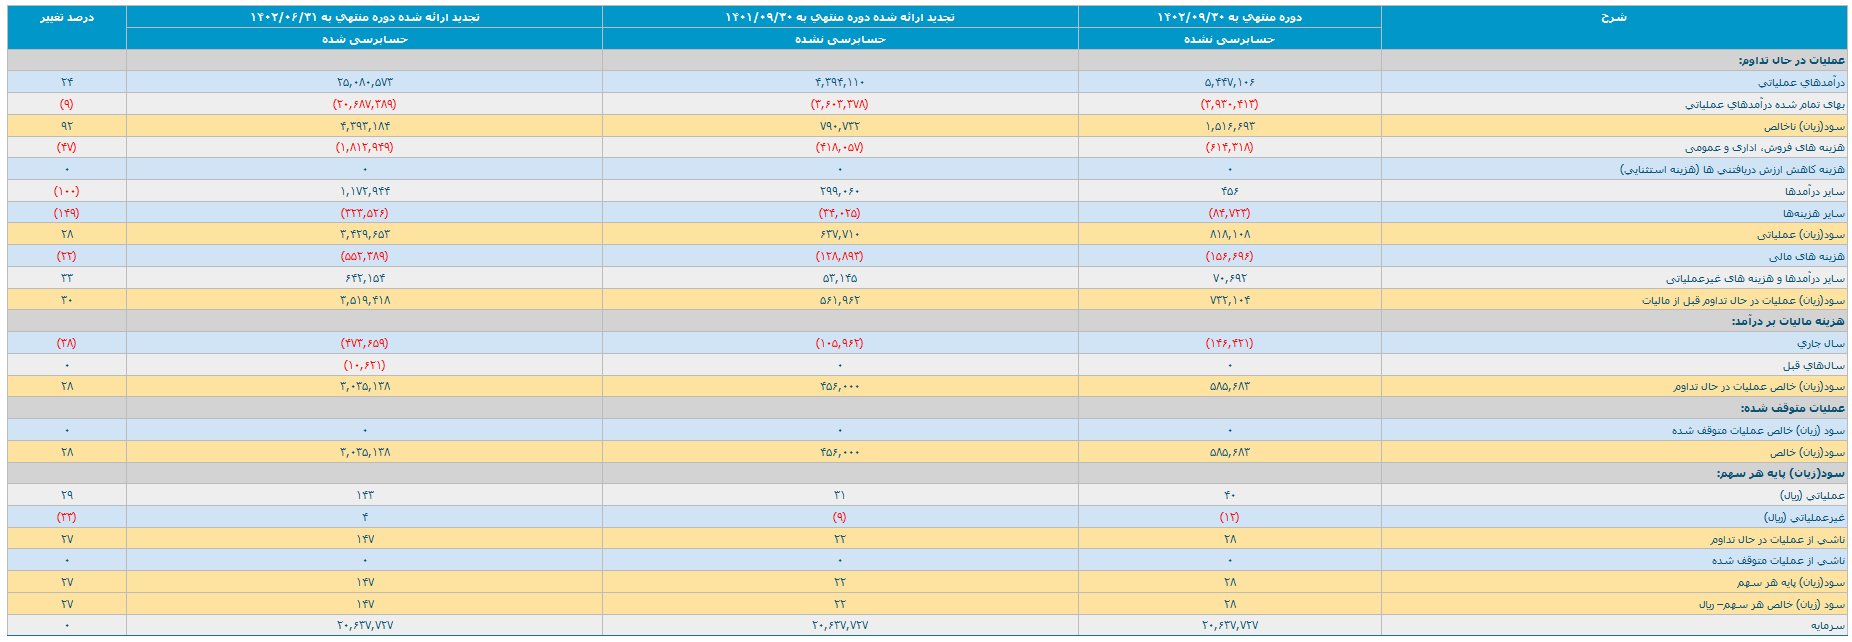1852x642 pixels.
Task: Click the 'سود(زیان) ناخالص' row label
Action: click(x=1804, y=126)
